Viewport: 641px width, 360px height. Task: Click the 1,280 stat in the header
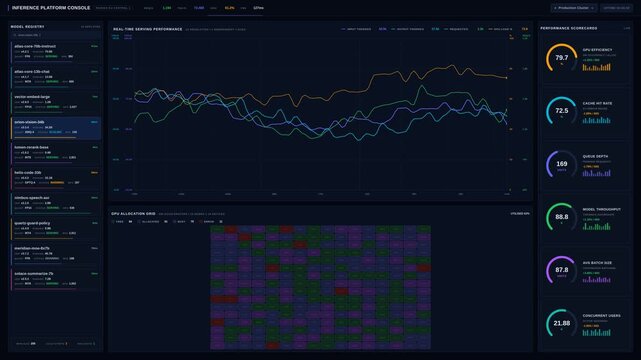167,8
